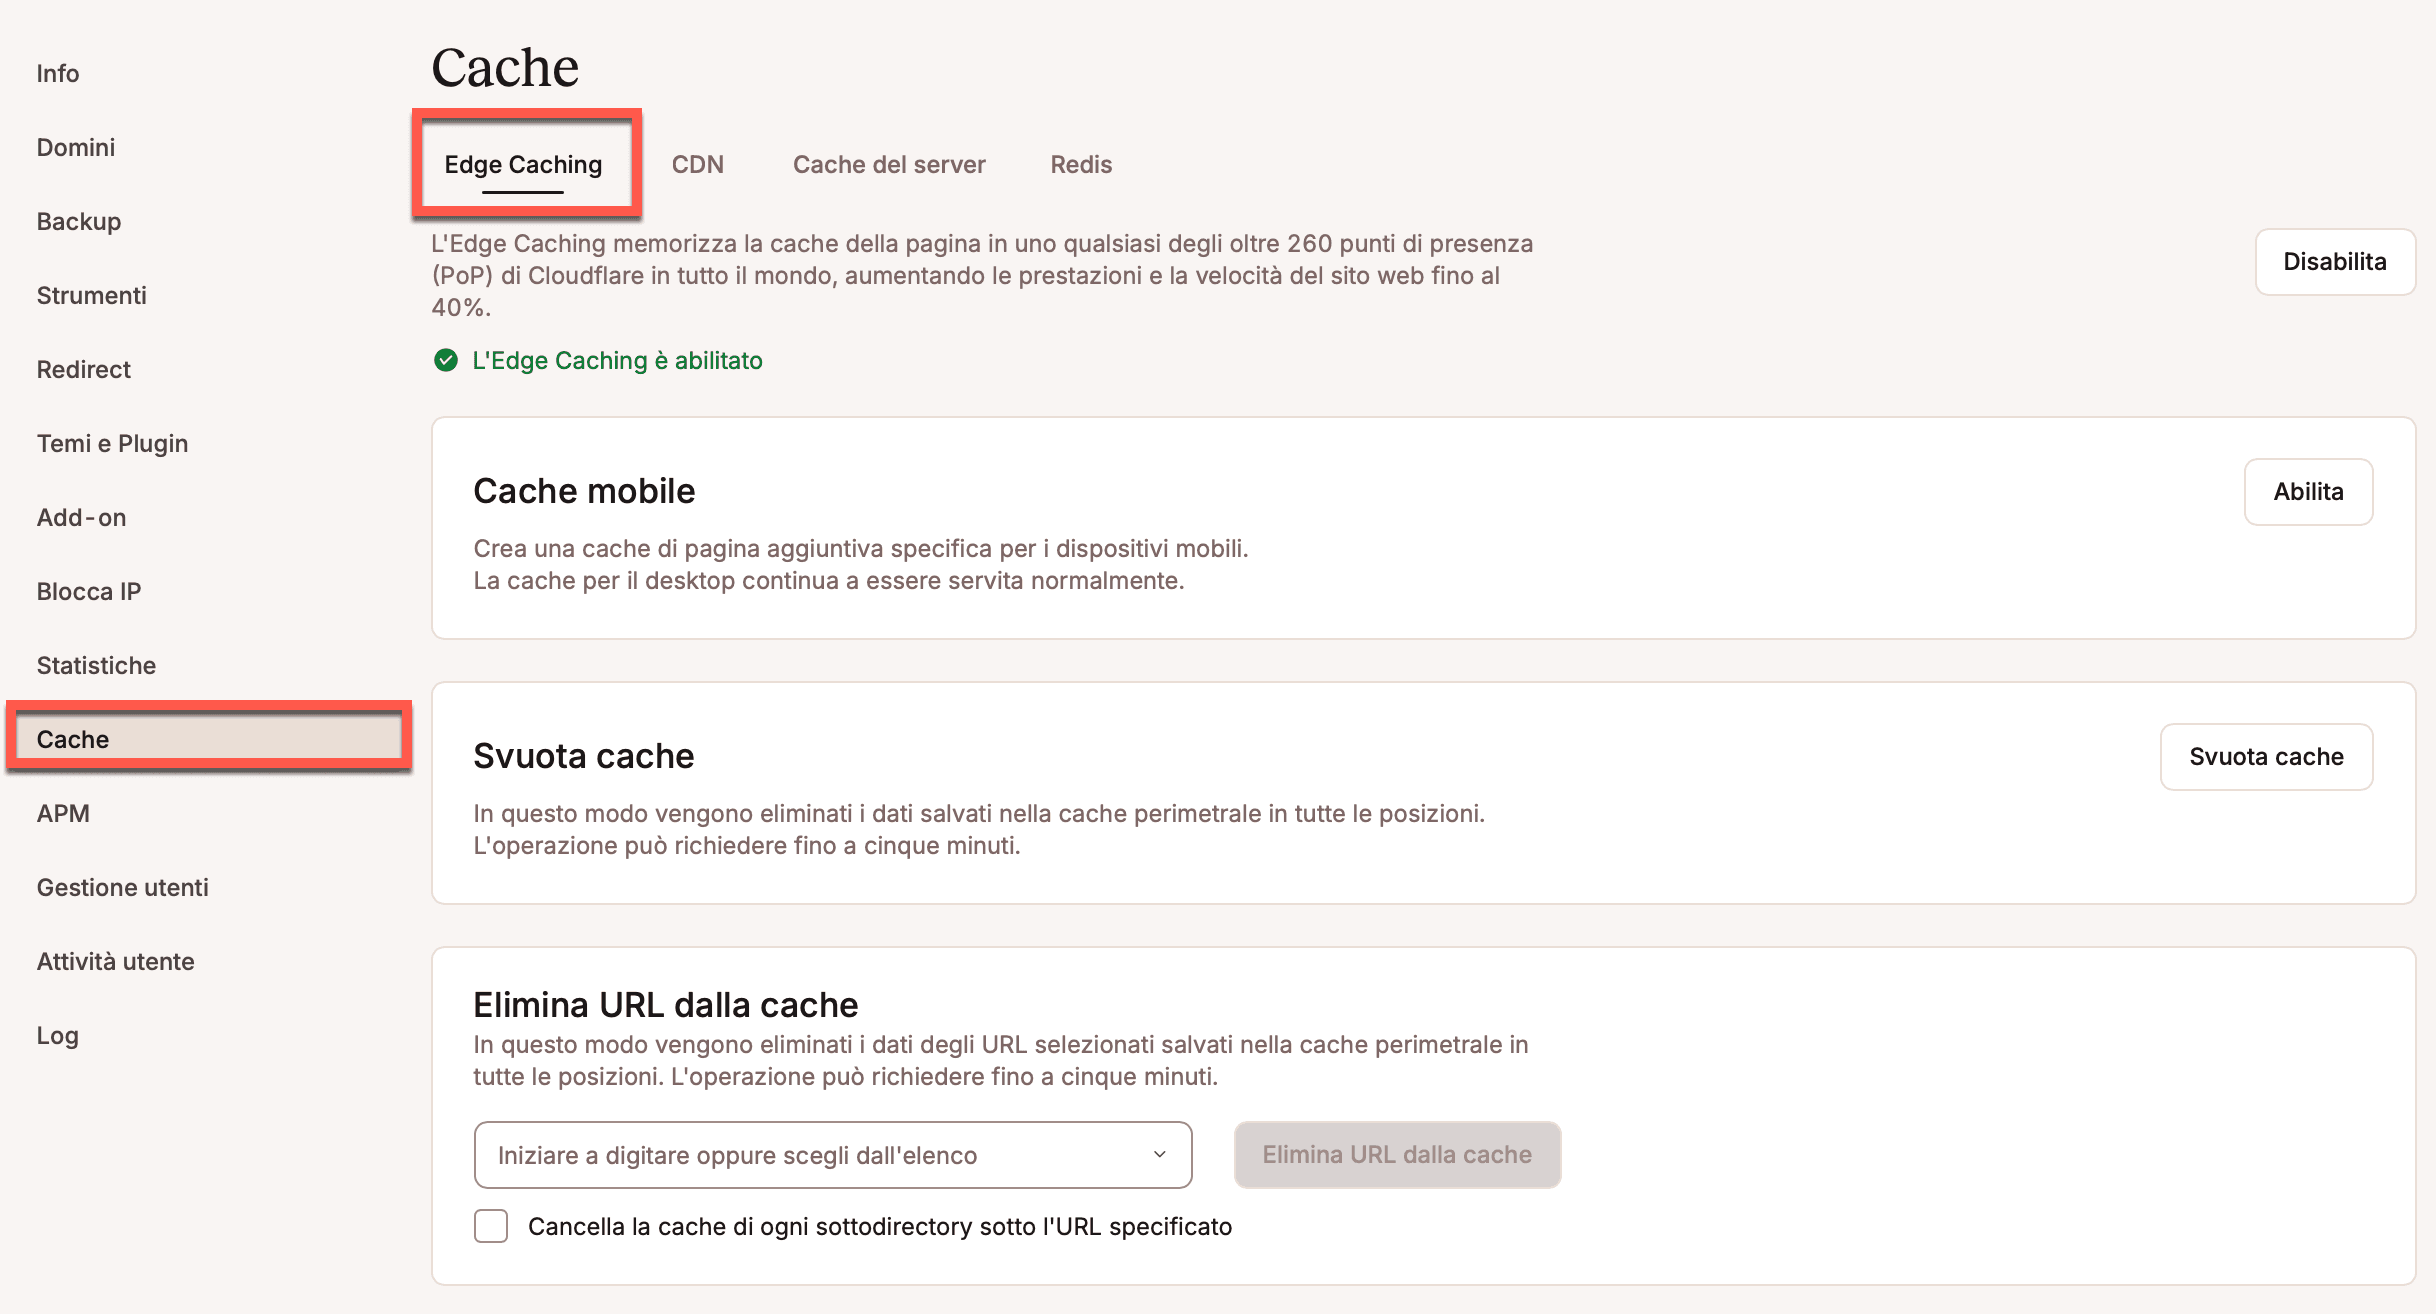The width and height of the screenshot is (2436, 1314).
Task: Tick the subdirectory cache clearing checkbox
Action: (x=491, y=1226)
